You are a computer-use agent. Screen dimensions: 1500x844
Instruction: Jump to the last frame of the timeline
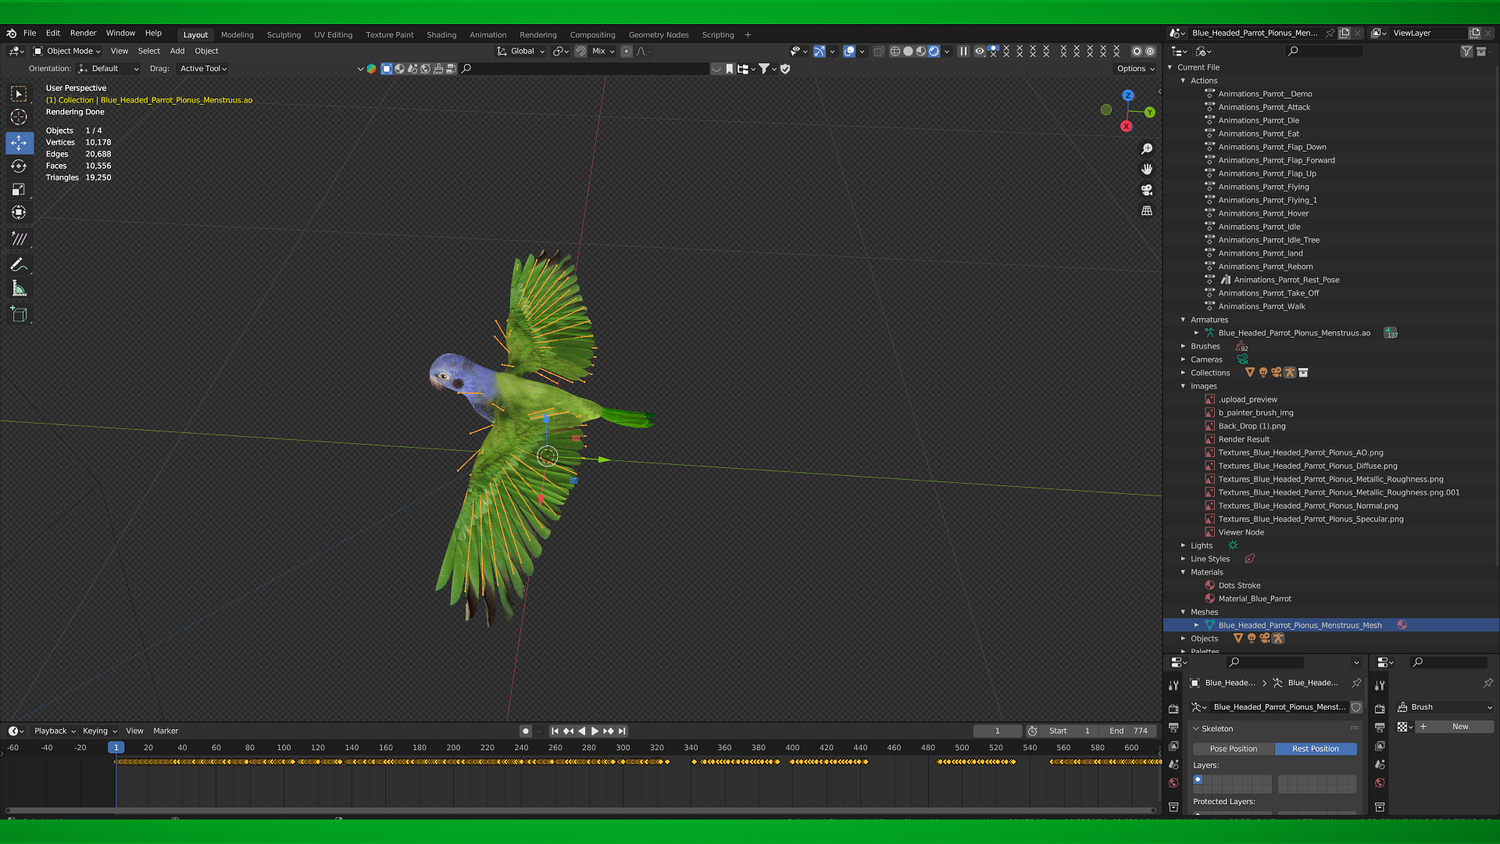[x=622, y=731]
